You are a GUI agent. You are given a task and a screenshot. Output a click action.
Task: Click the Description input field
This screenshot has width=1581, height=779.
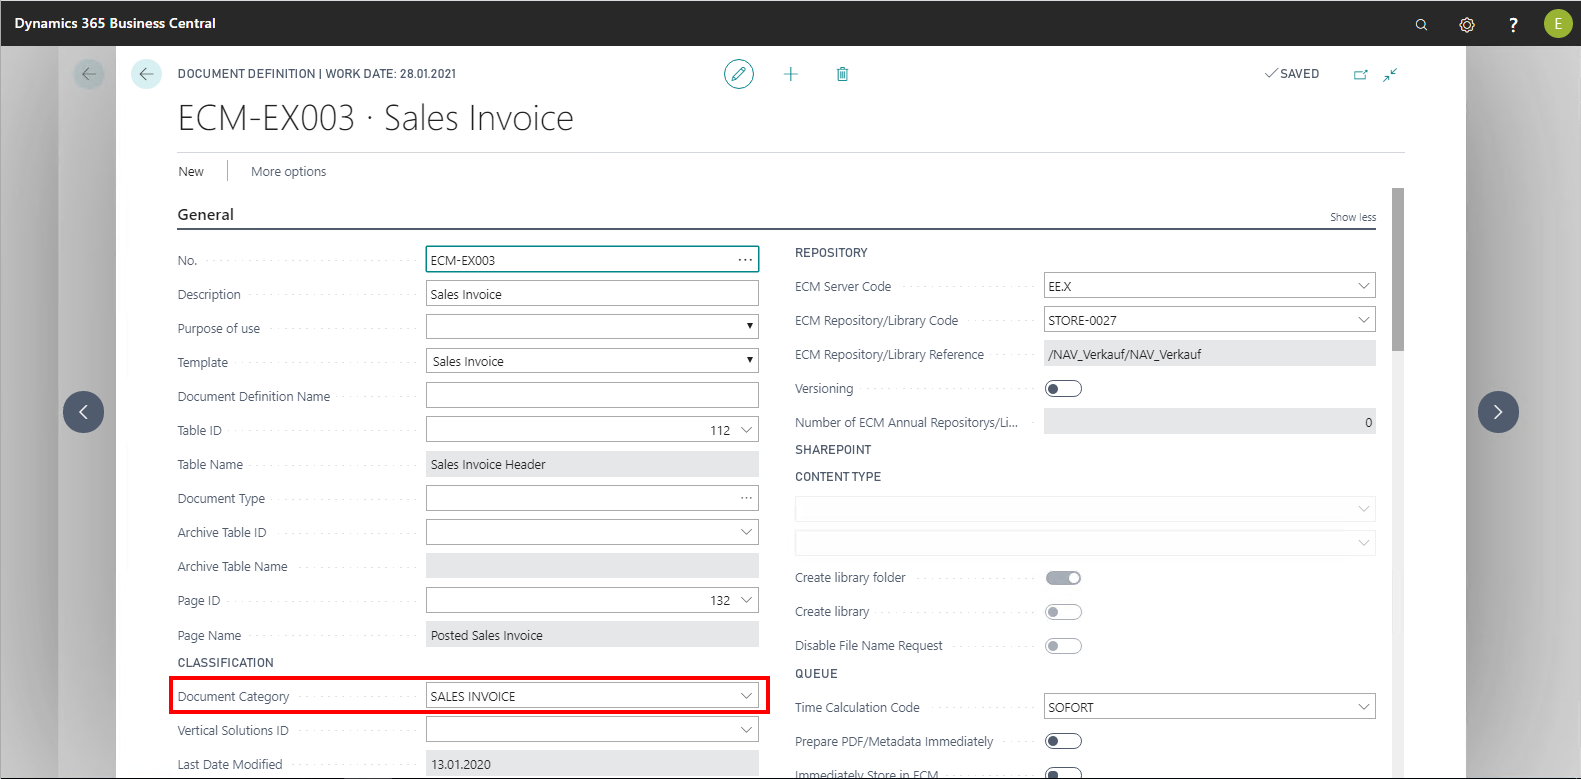(x=591, y=294)
